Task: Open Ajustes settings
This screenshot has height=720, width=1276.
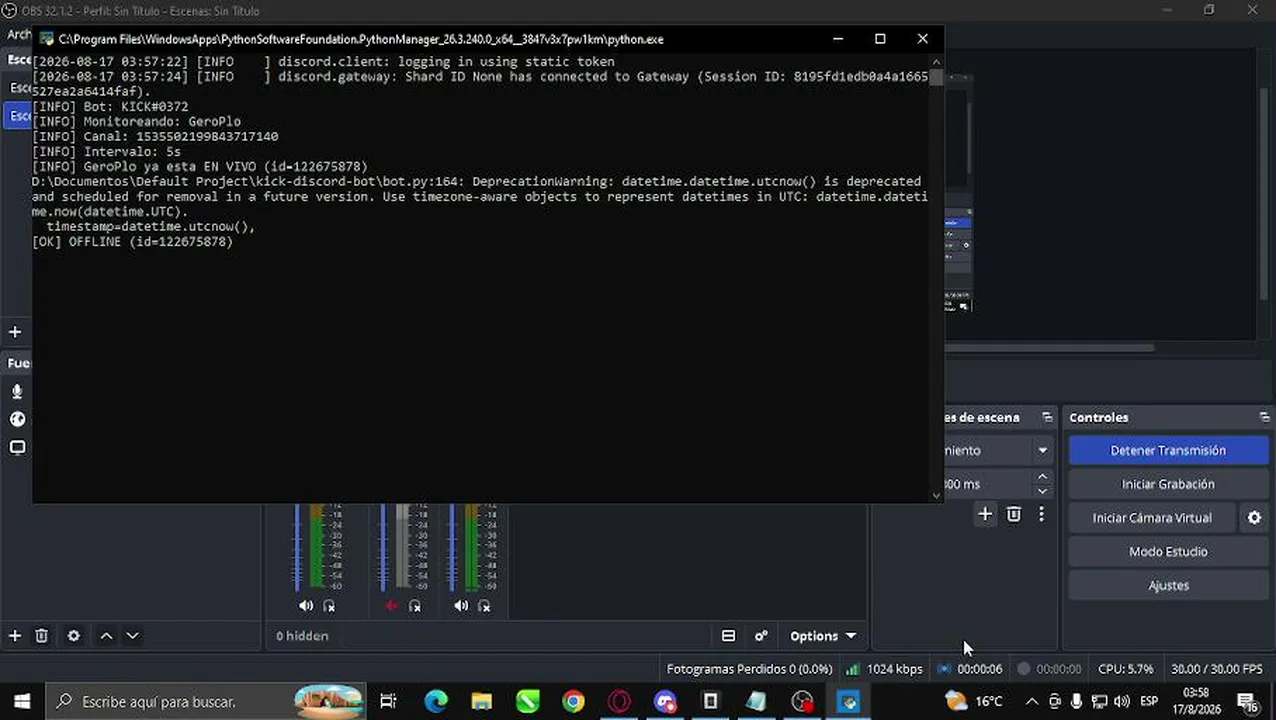Action: pyautogui.click(x=1168, y=586)
